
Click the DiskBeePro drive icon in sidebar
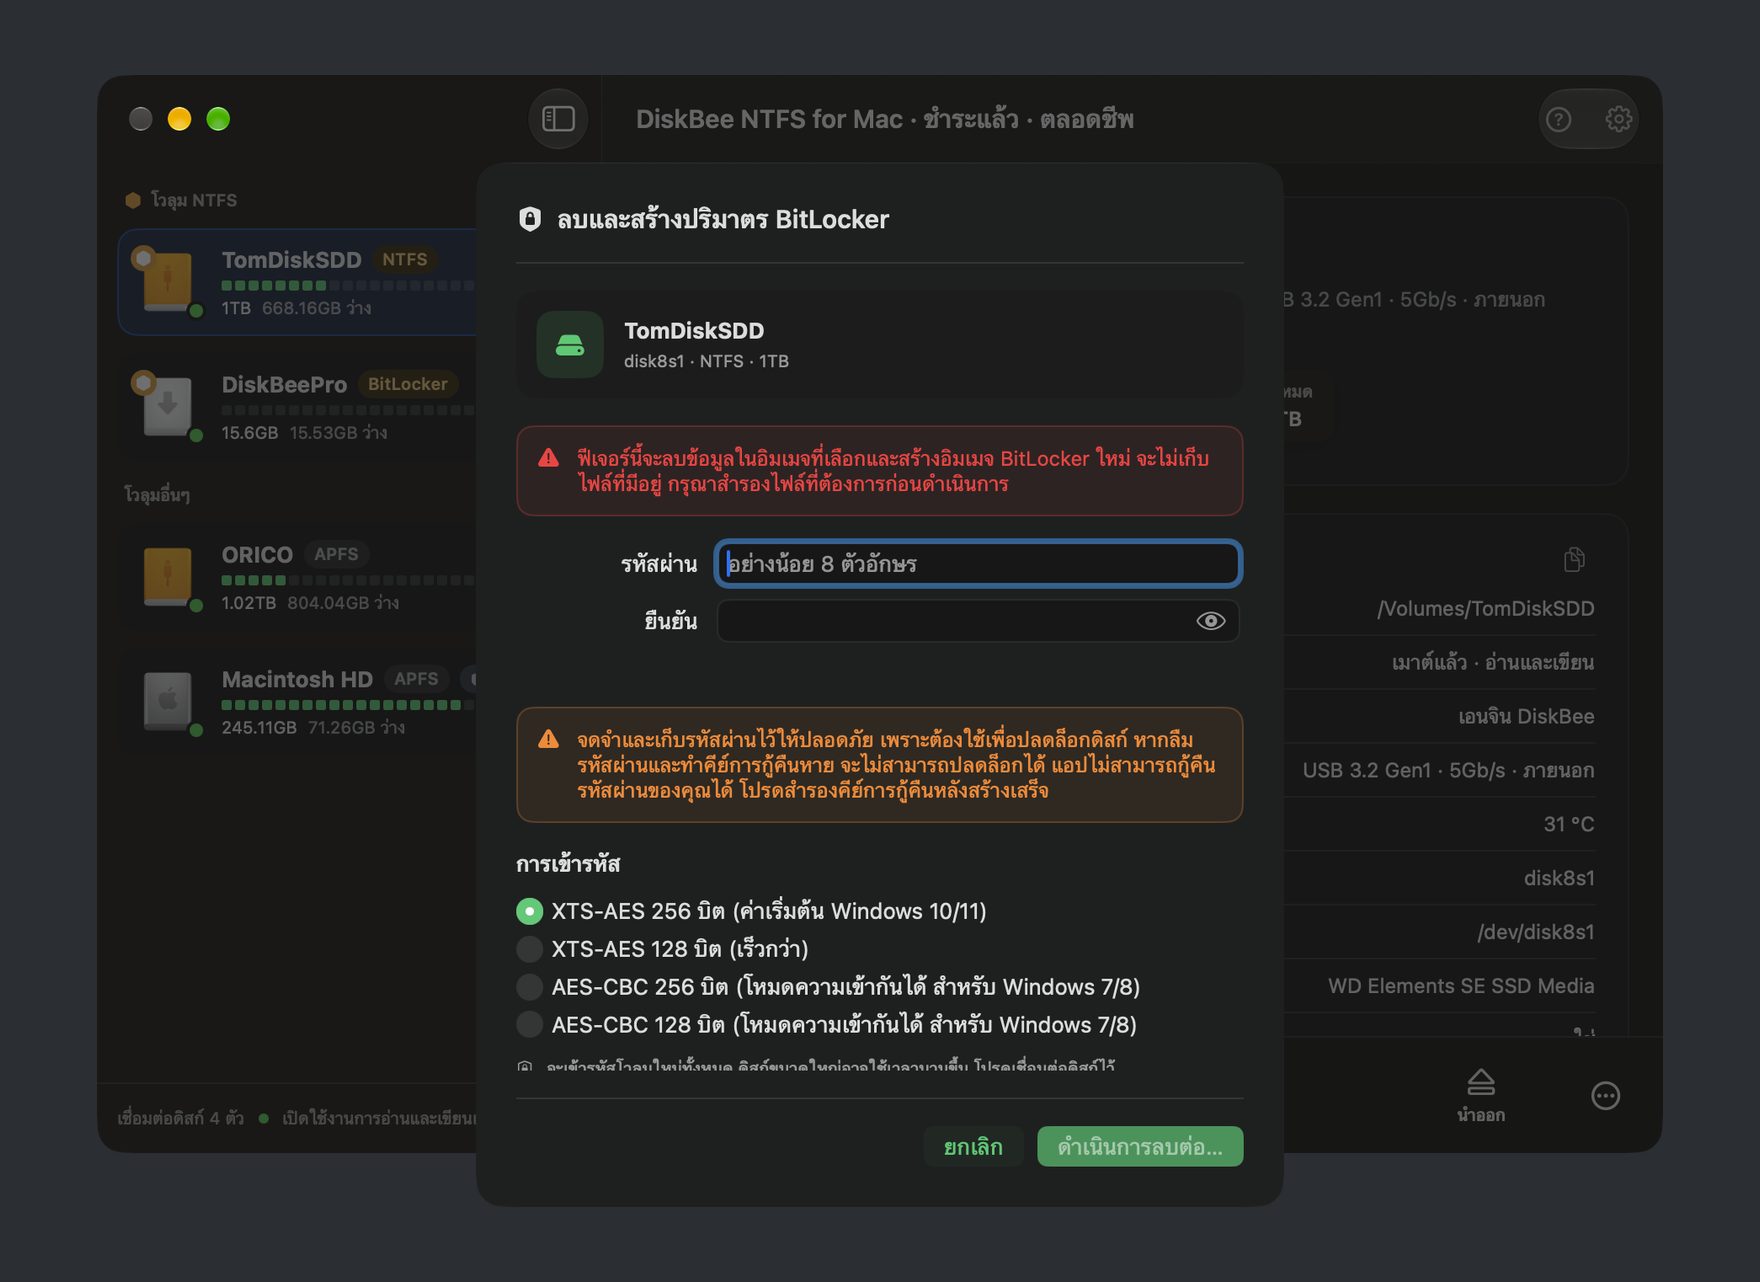click(x=167, y=406)
